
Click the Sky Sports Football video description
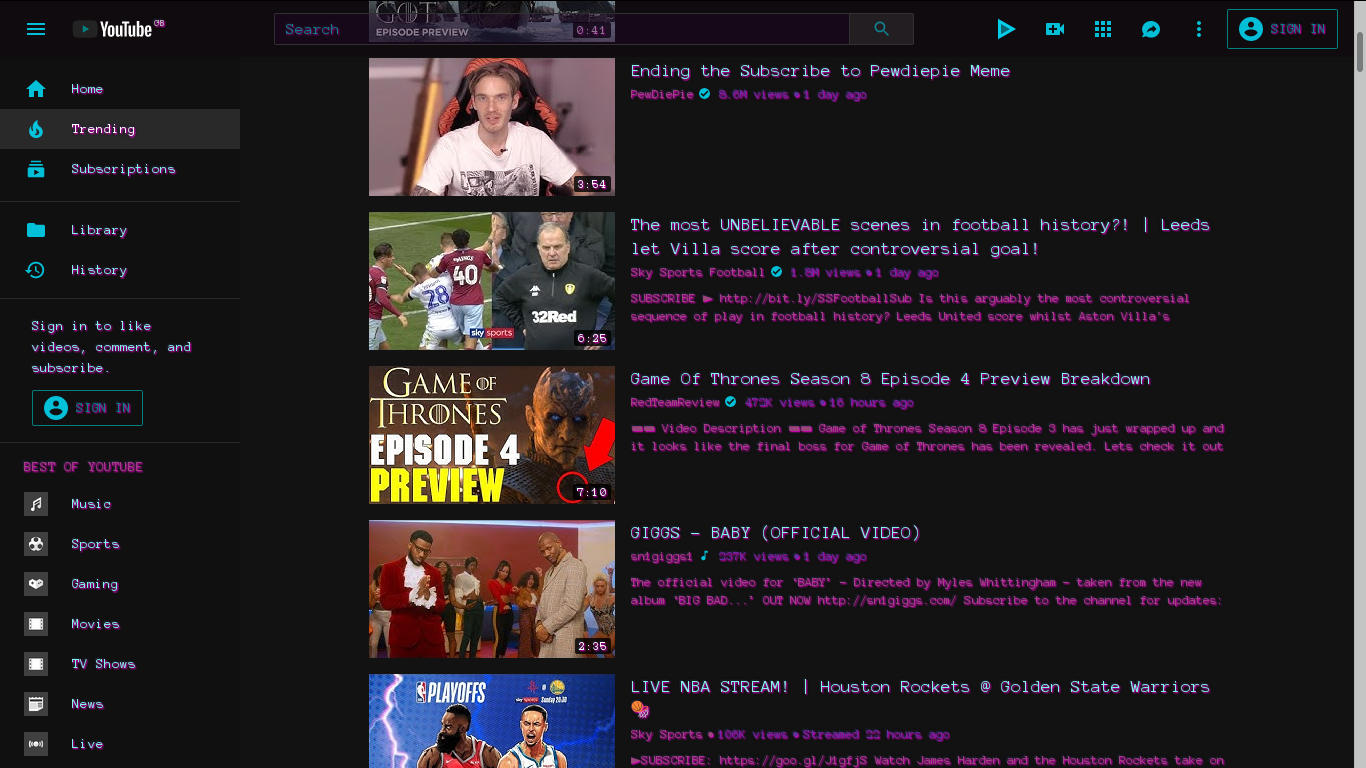[910, 308]
